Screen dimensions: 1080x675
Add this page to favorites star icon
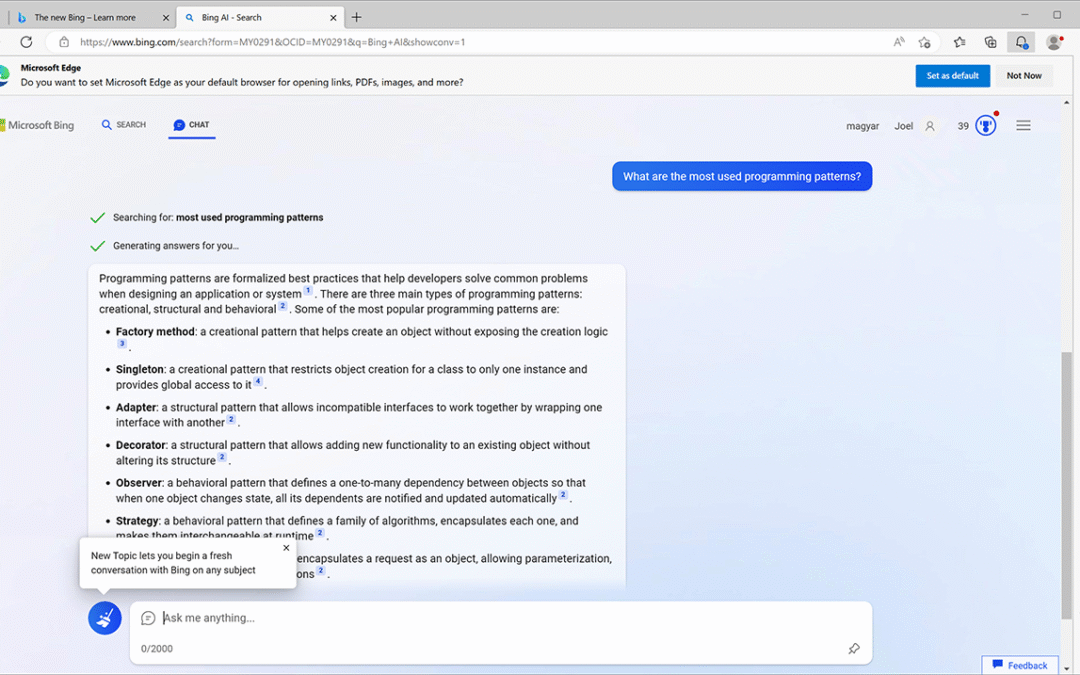coord(925,42)
